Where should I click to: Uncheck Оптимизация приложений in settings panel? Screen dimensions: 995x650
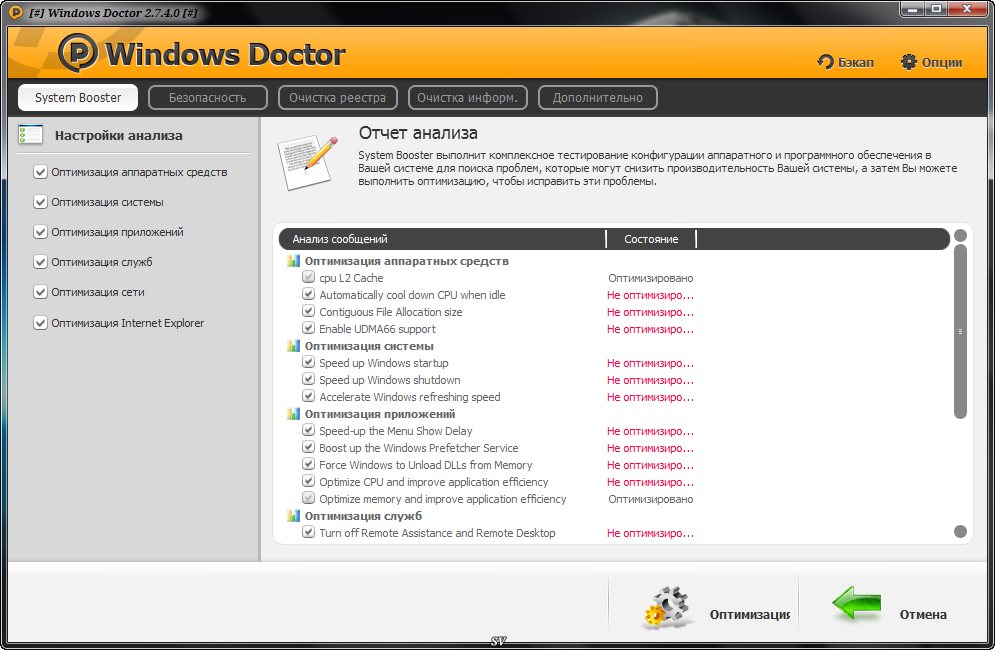click(40, 232)
